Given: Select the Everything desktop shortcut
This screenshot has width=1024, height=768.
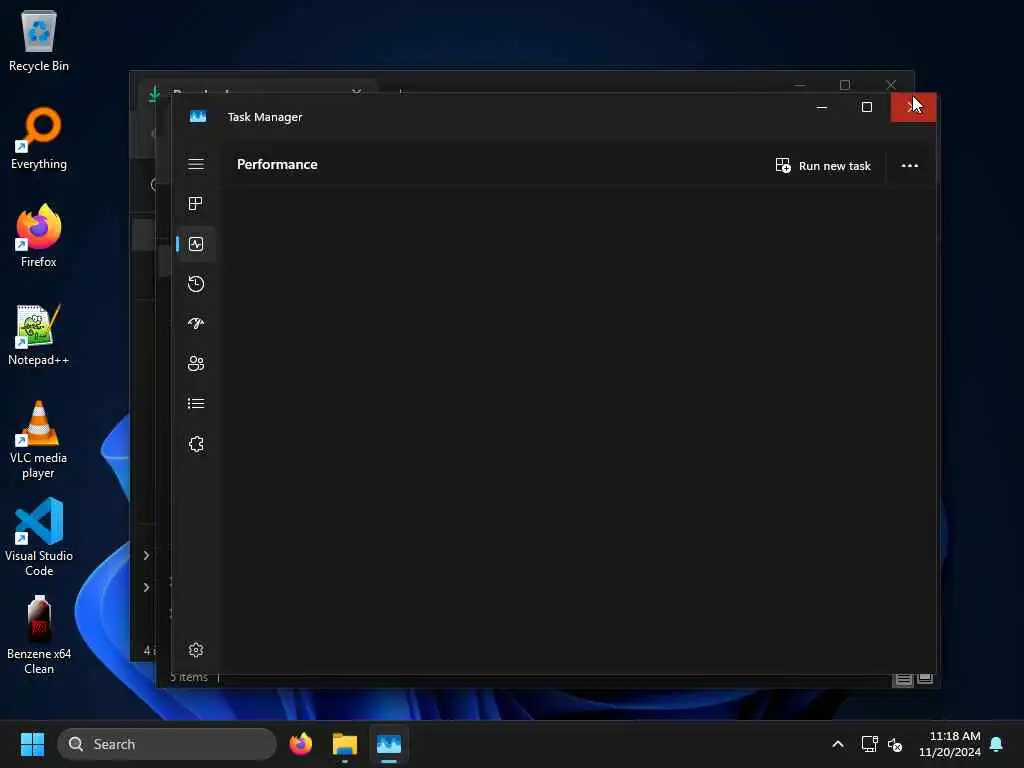Looking at the screenshot, I should 39,138.
